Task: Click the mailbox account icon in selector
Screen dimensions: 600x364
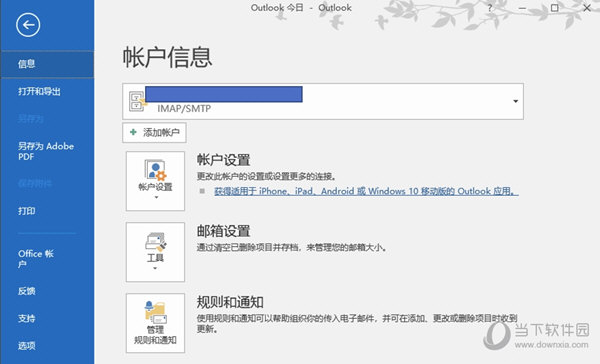Action: coord(137,101)
